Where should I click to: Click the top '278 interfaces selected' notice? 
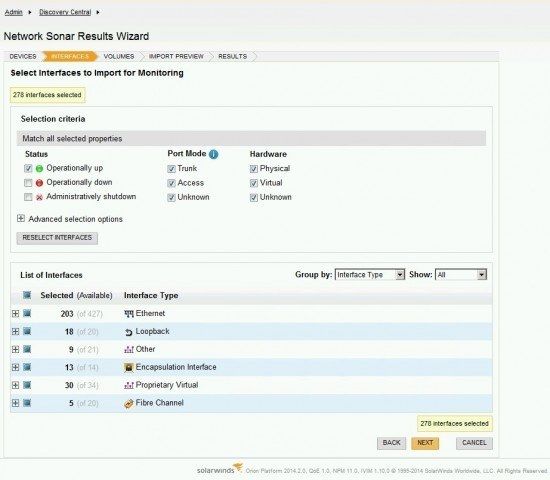[x=47, y=95]
